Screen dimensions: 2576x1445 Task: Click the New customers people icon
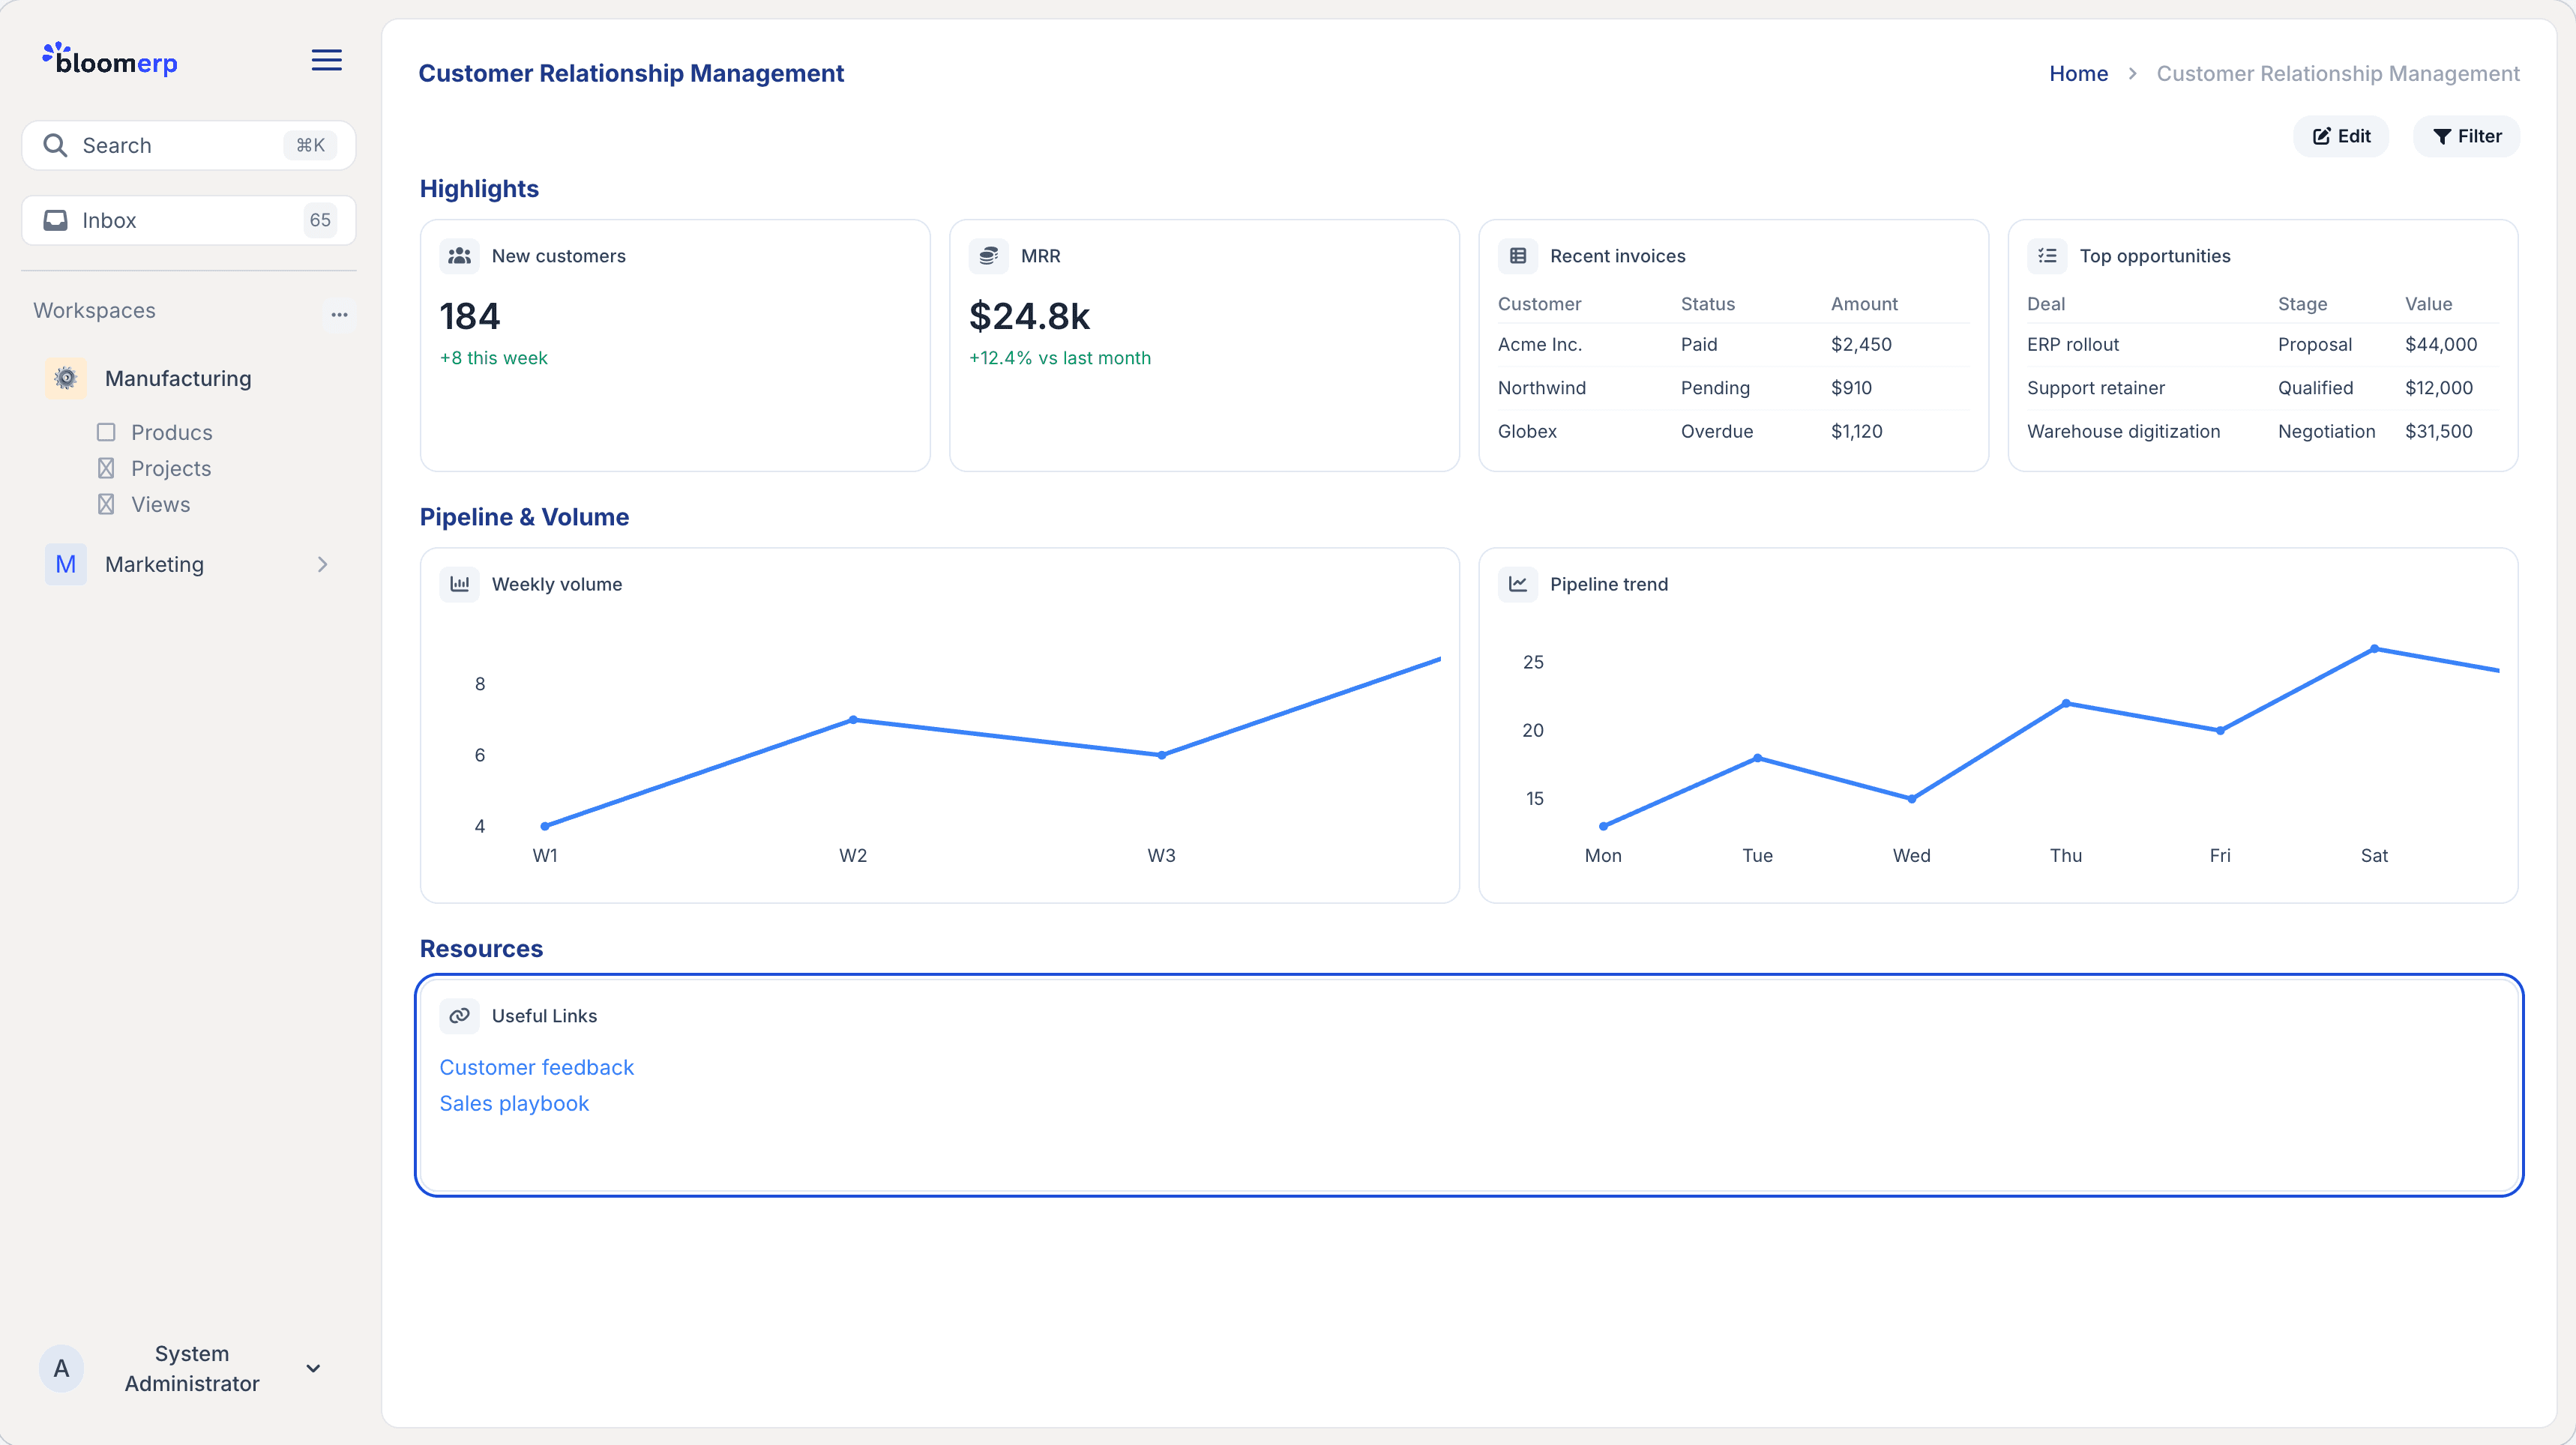pyautogui.click(x=460, y=256)
